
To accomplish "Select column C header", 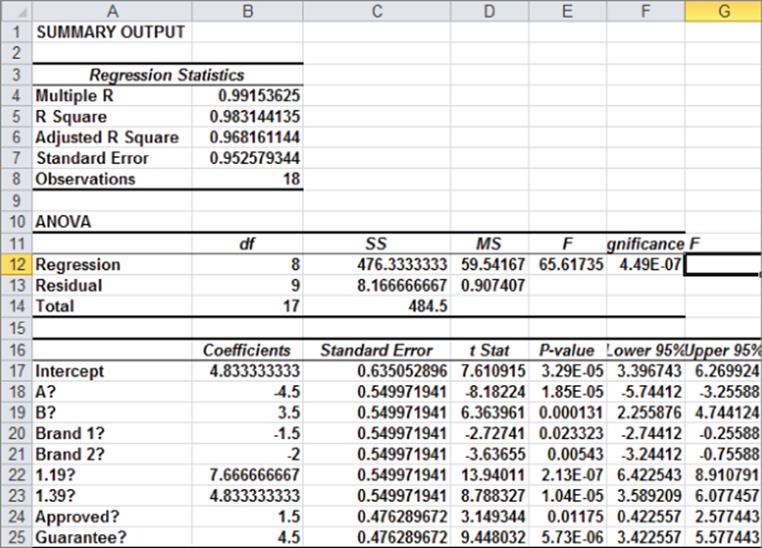I will click(x=377, y=10).
